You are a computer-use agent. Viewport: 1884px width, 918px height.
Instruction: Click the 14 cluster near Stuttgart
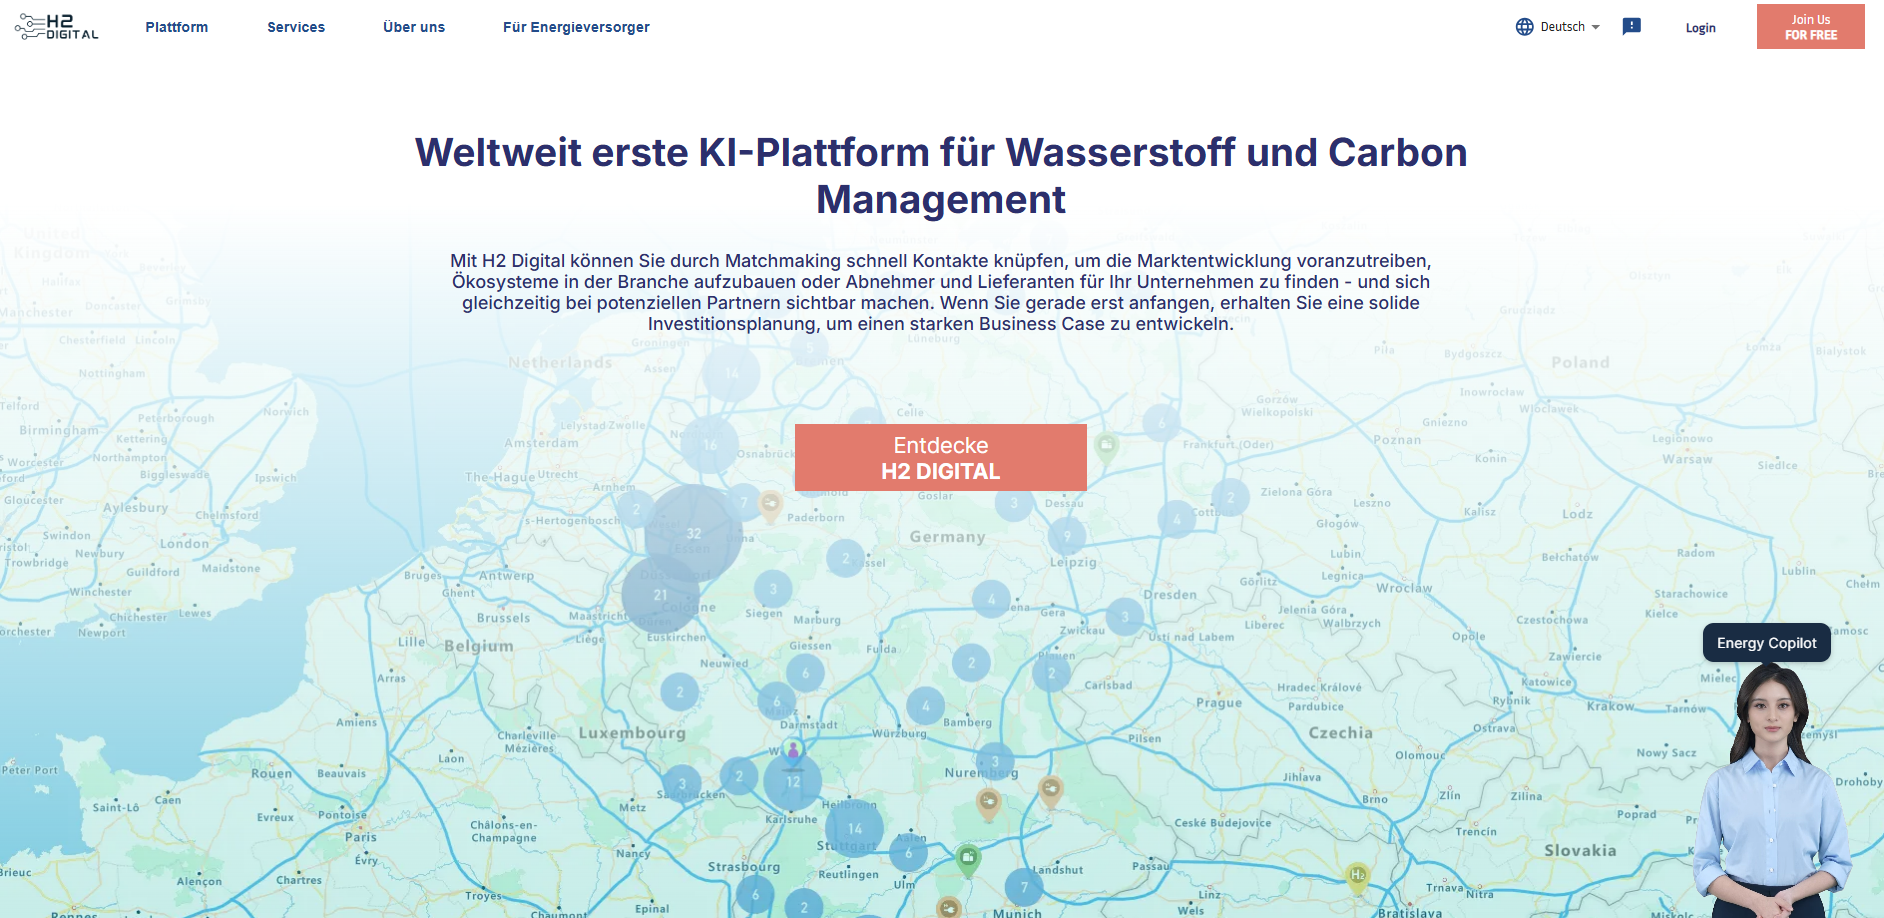coord(854,828)
